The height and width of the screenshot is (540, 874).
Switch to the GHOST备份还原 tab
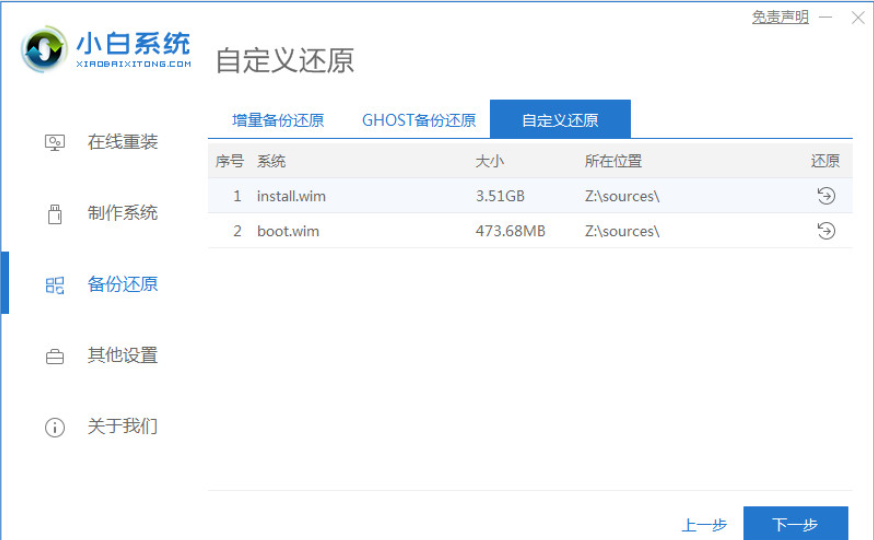tap(418, 120)
